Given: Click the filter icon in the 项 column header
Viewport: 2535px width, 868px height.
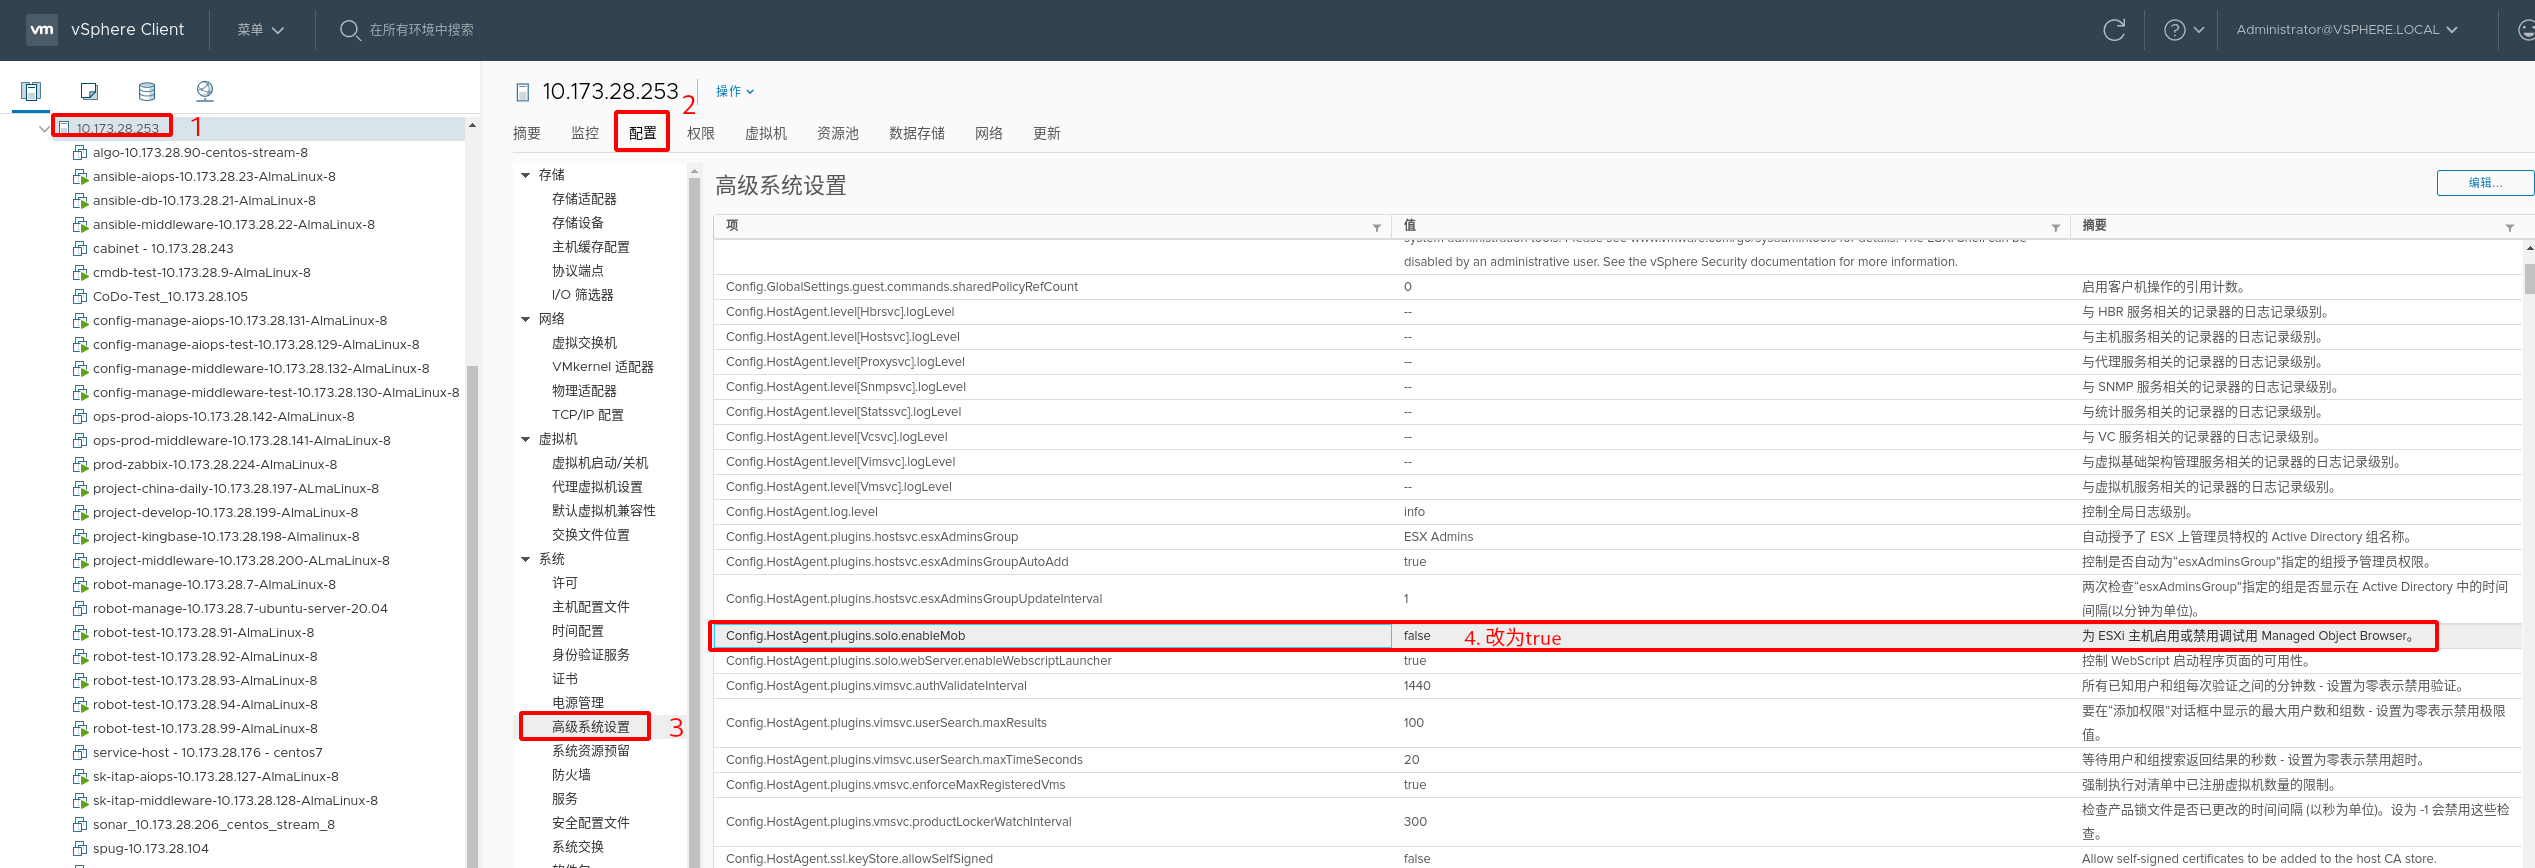Looking at the screenshot, I should (1377, 227).
